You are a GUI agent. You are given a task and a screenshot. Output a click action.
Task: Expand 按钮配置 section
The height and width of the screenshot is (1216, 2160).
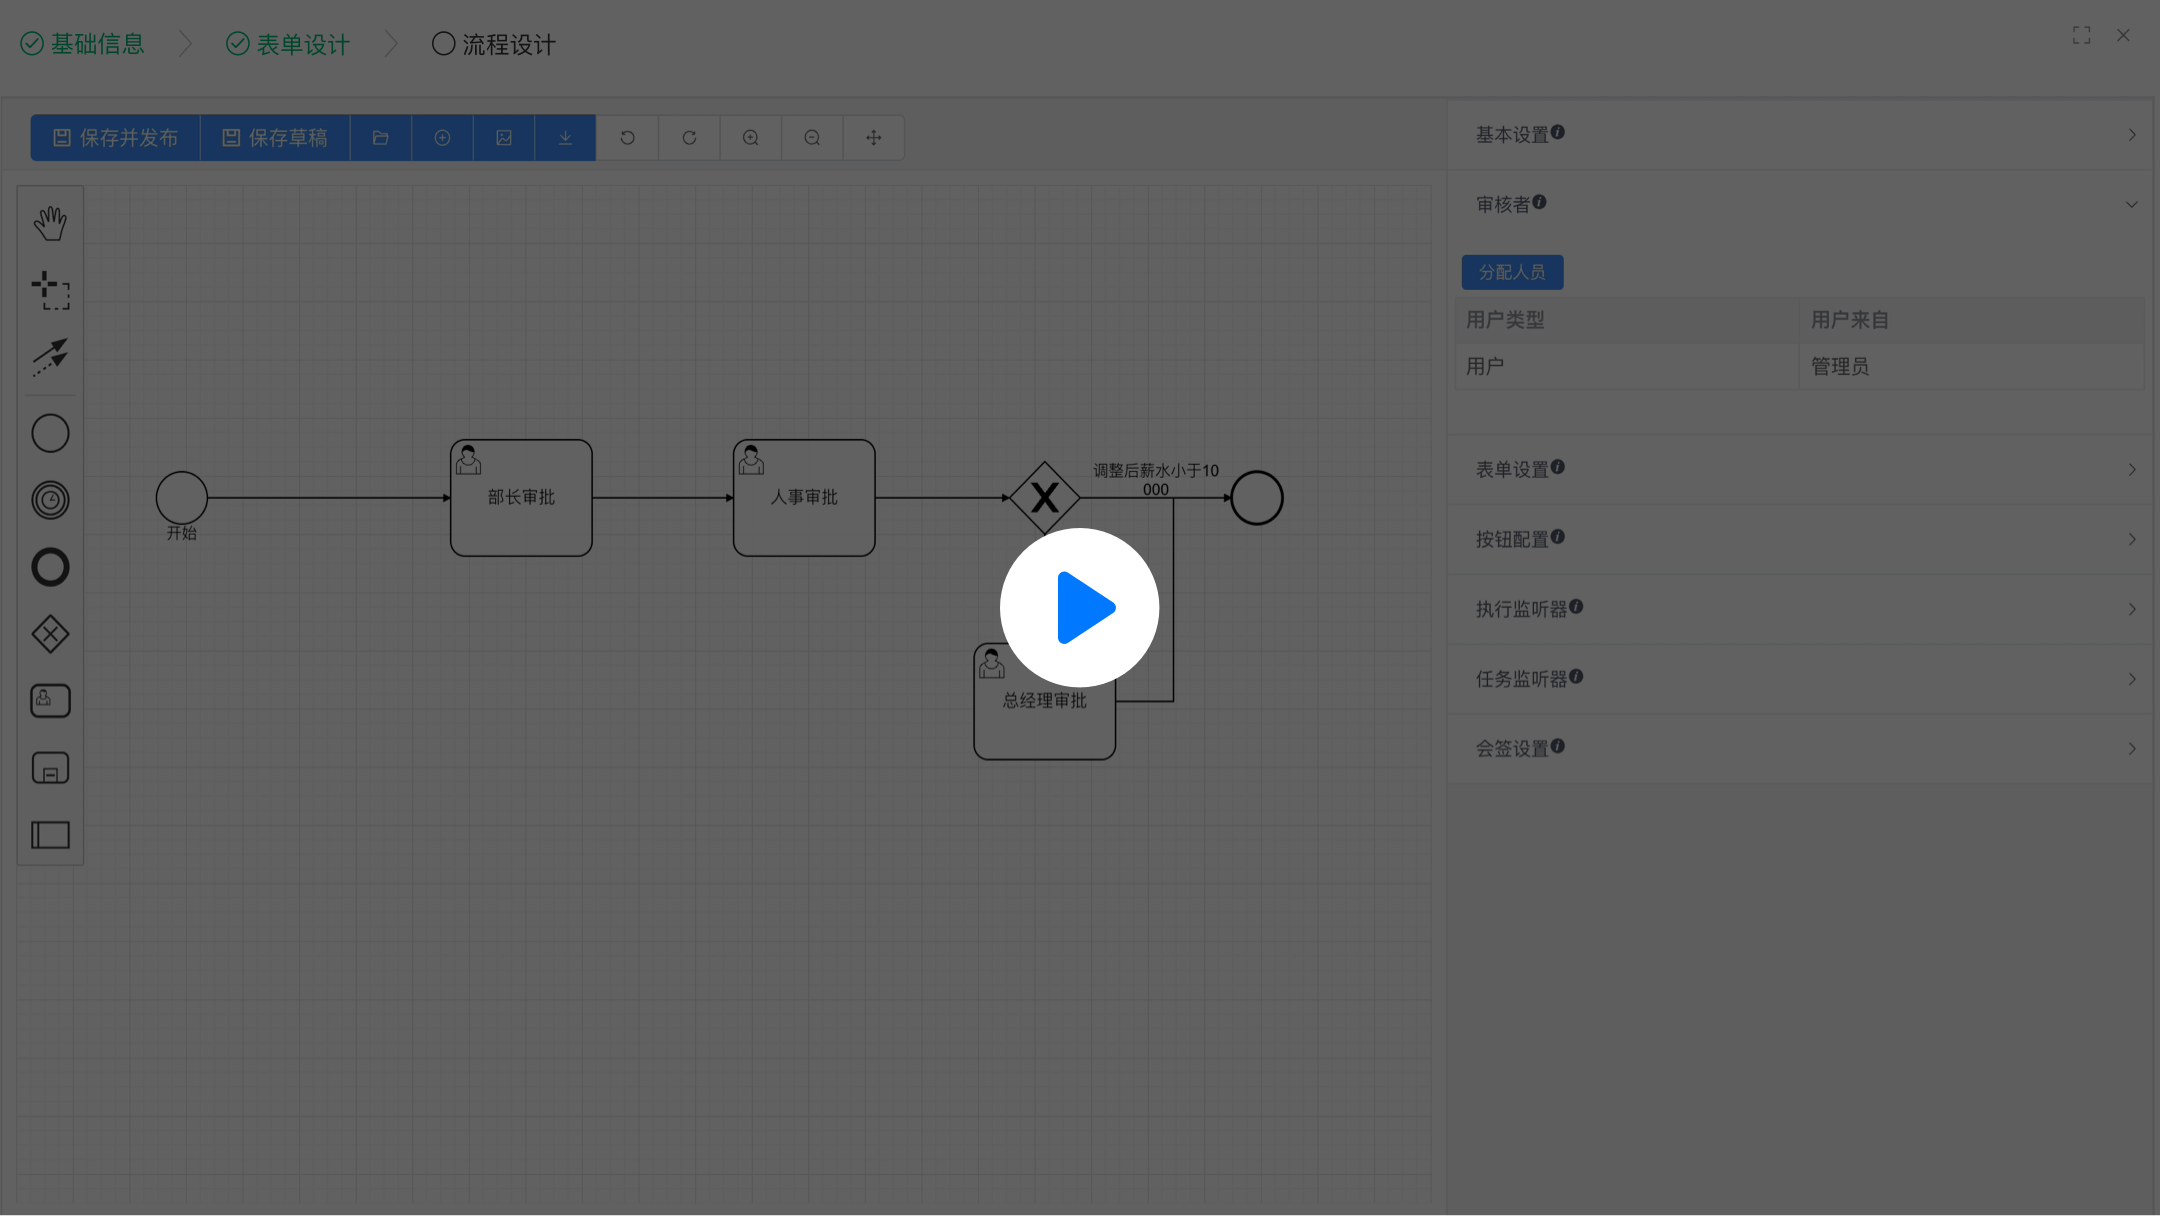point(1800,539)
